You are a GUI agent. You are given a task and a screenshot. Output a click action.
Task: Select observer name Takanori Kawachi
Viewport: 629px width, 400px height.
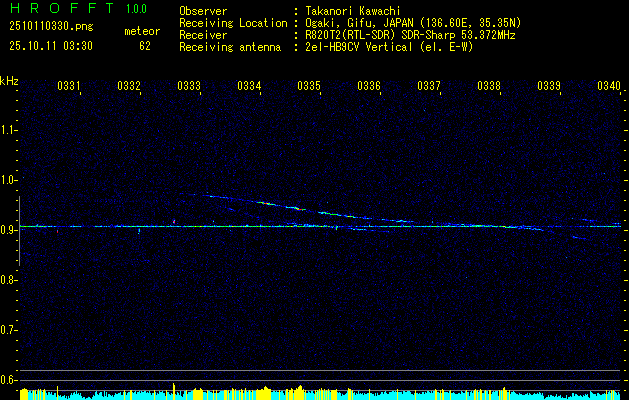[353, 11]
